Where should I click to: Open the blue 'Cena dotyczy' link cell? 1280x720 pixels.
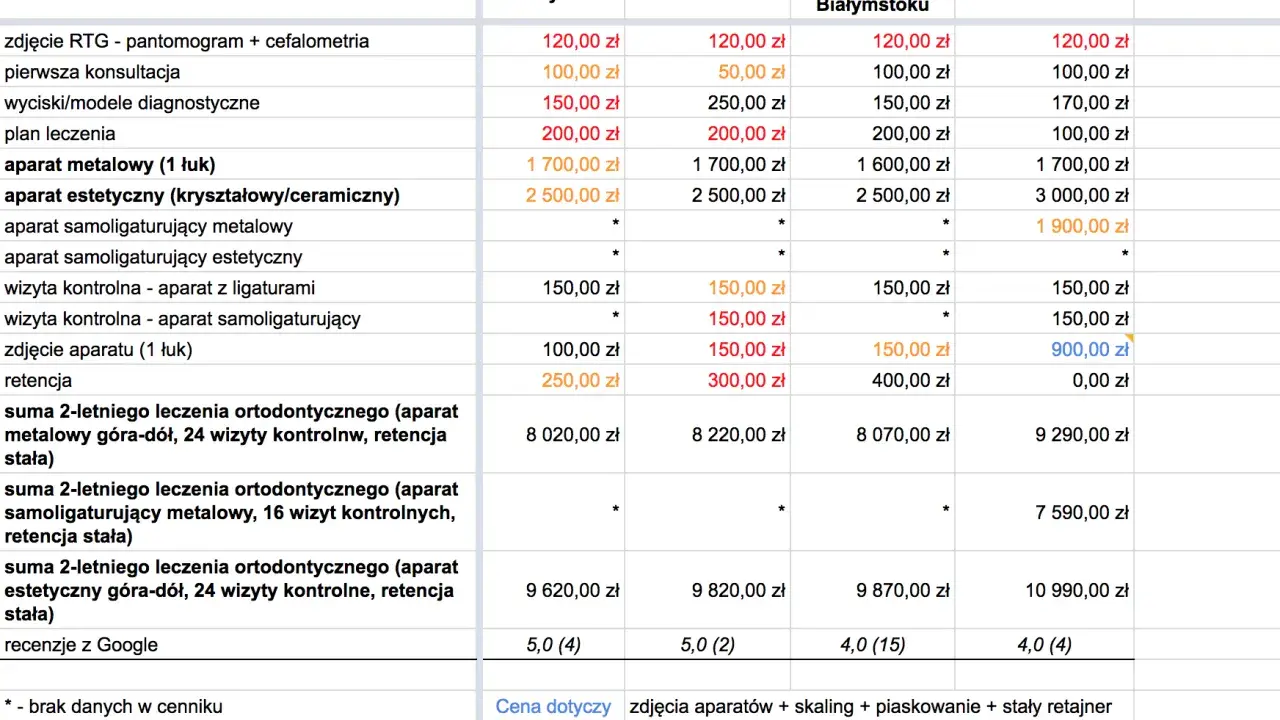click(x=553, y=706)
